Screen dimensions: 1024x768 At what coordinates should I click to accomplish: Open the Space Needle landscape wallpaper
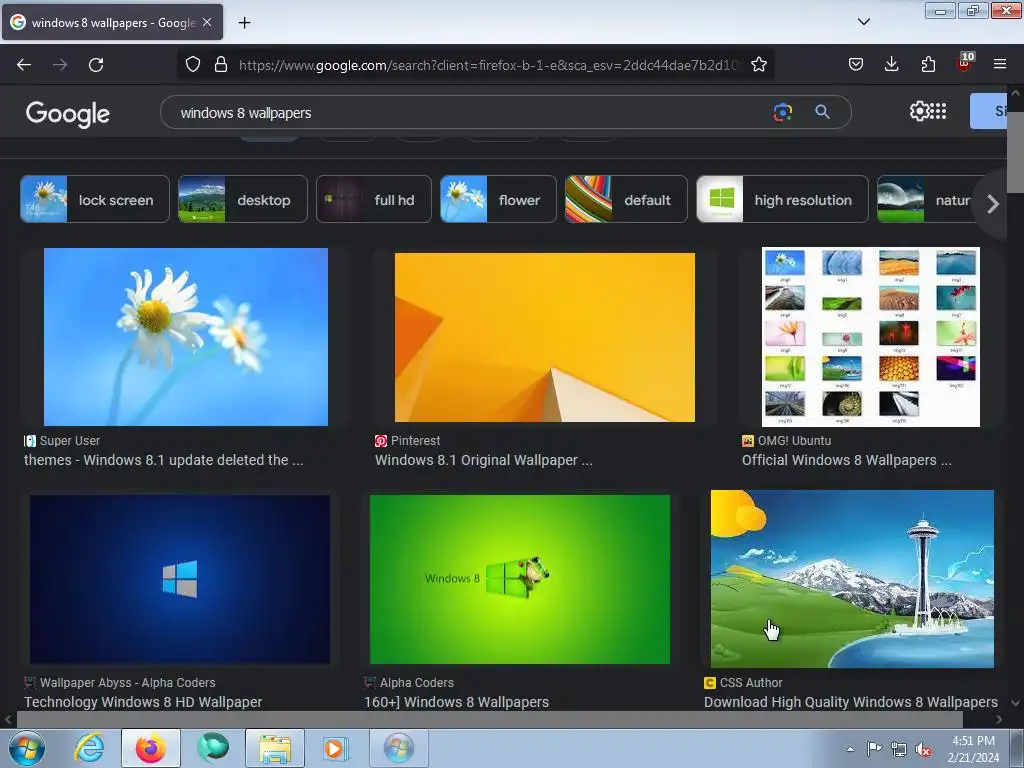coord(852,579)
